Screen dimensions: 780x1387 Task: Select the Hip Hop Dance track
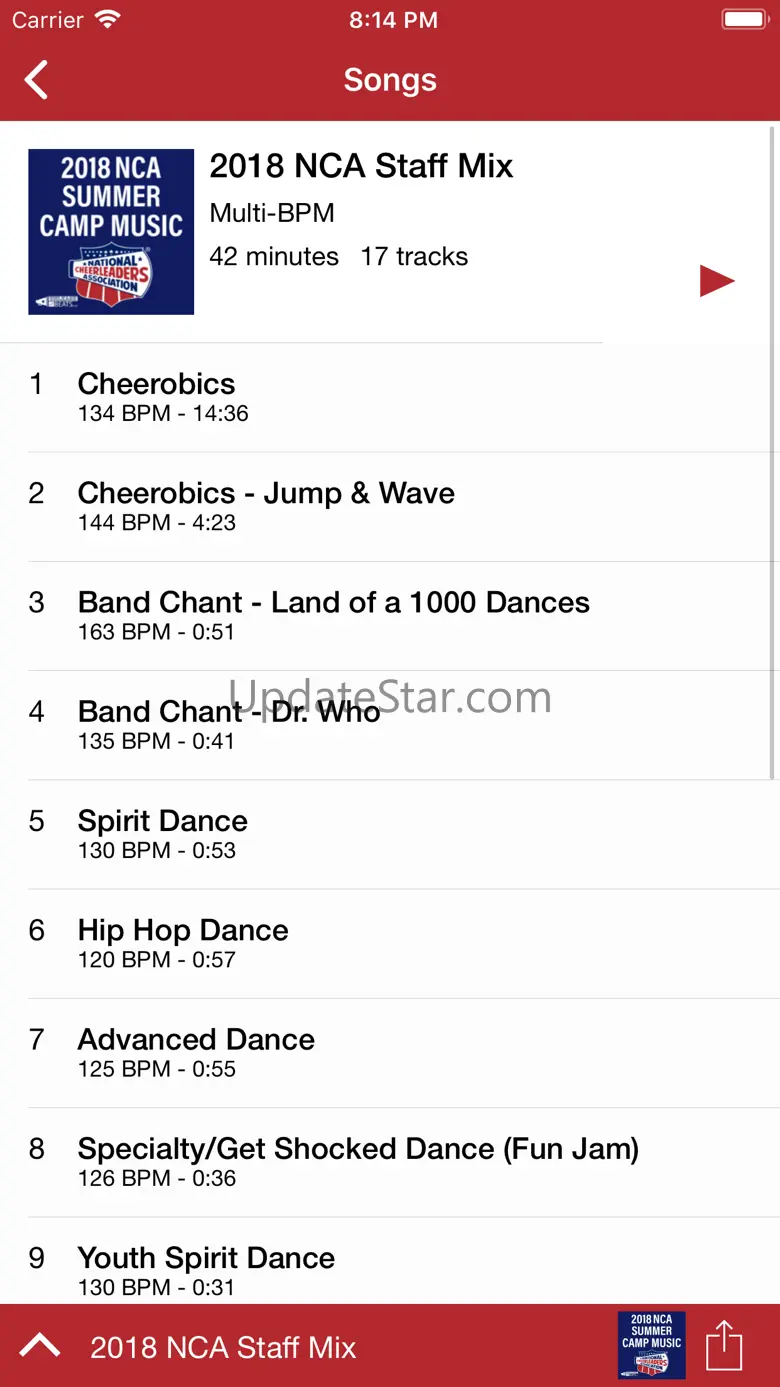point(183,942)
